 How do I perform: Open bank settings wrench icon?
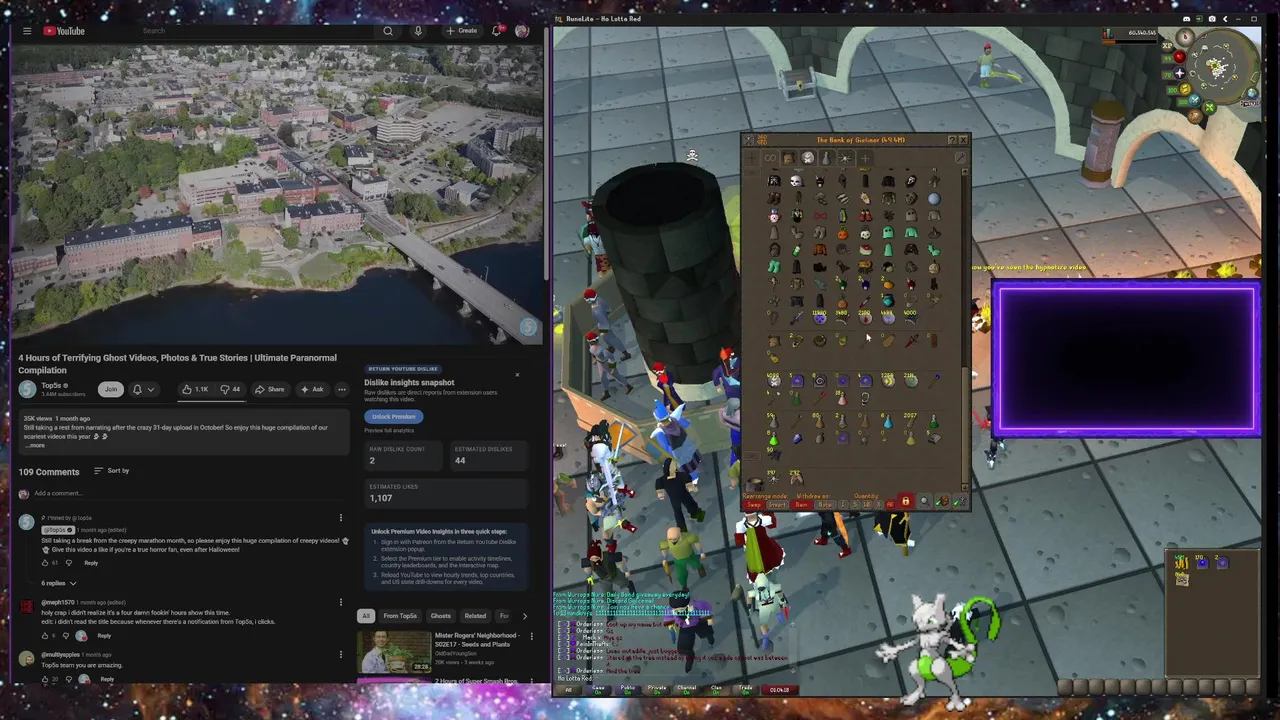(x=961, y=158)
